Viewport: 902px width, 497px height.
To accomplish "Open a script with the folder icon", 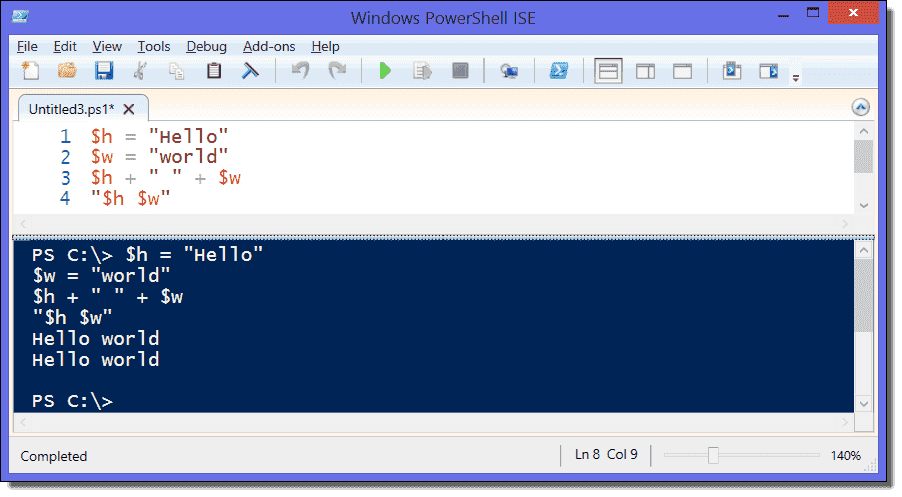I will point(67,71).
